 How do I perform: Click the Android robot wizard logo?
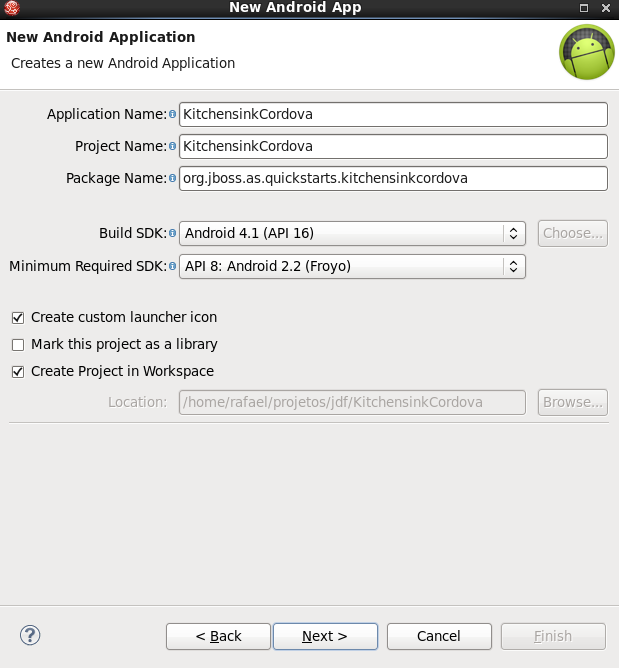pos(587,52)
